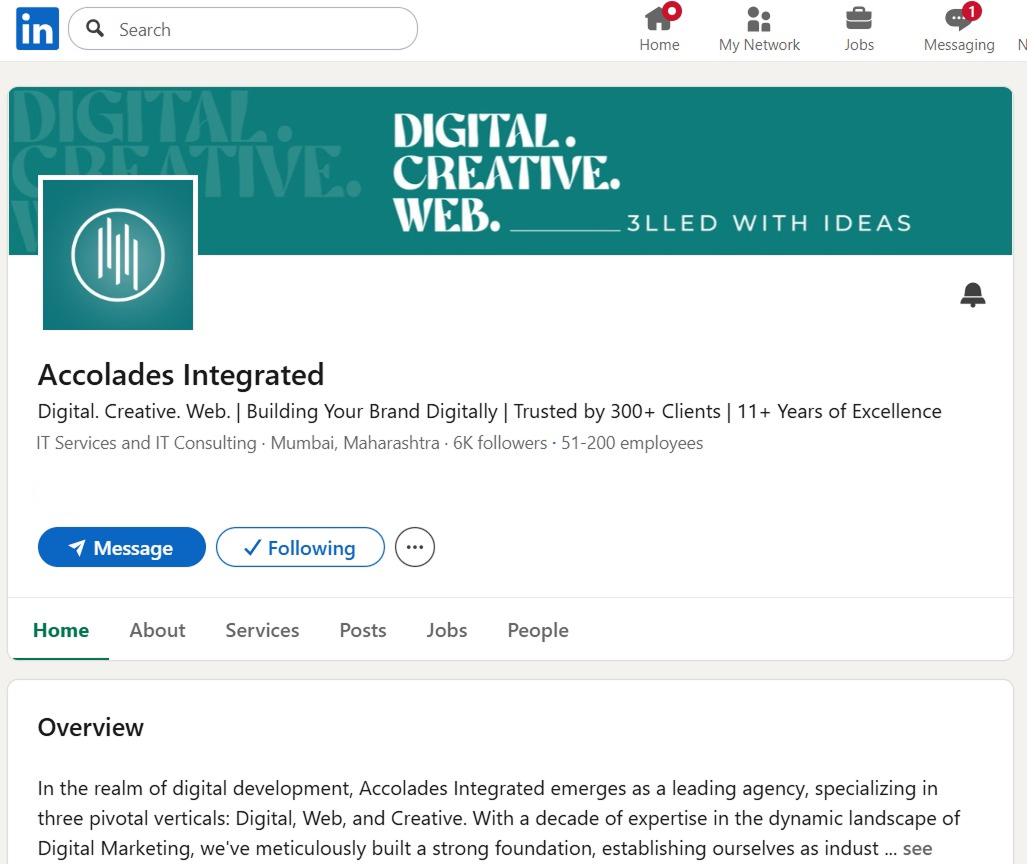Open Home feed from top navigation bar
The image size is (1027, 864).
(659, 28)
